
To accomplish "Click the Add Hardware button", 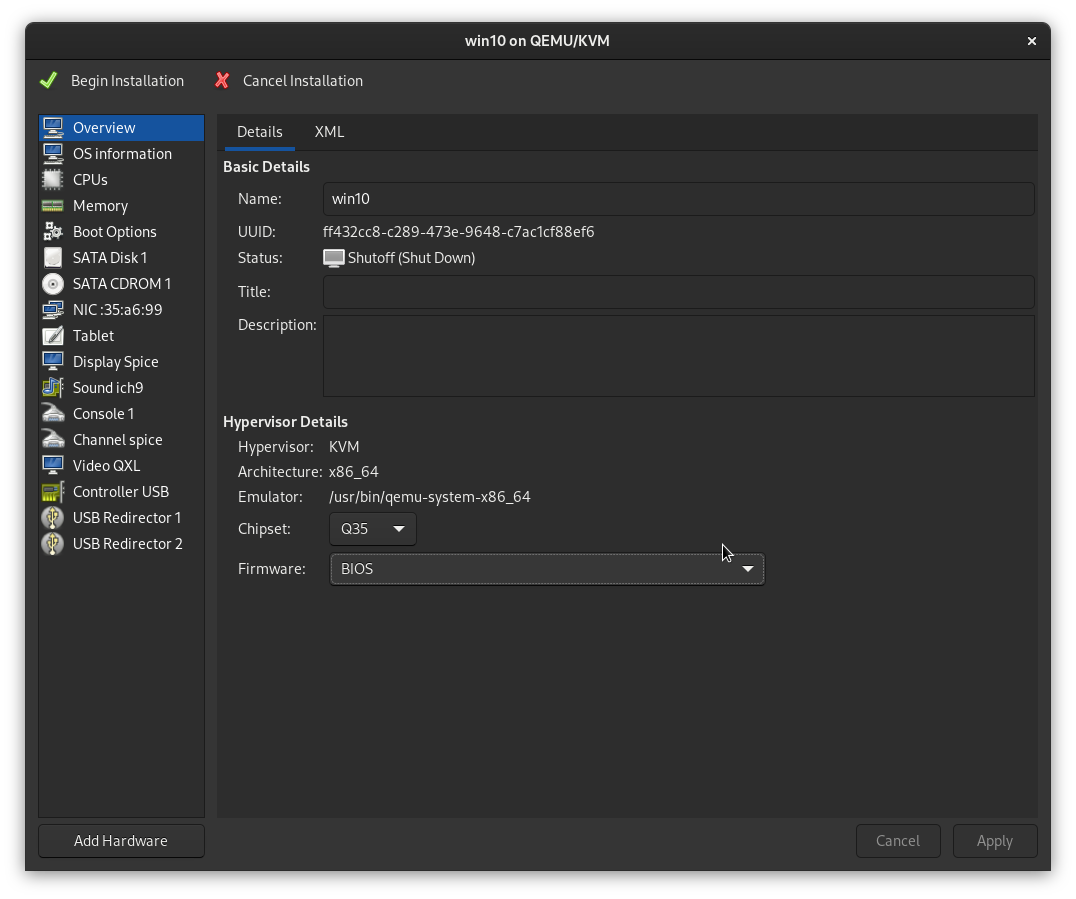I will pyautogui.click(x=121, y=841).
